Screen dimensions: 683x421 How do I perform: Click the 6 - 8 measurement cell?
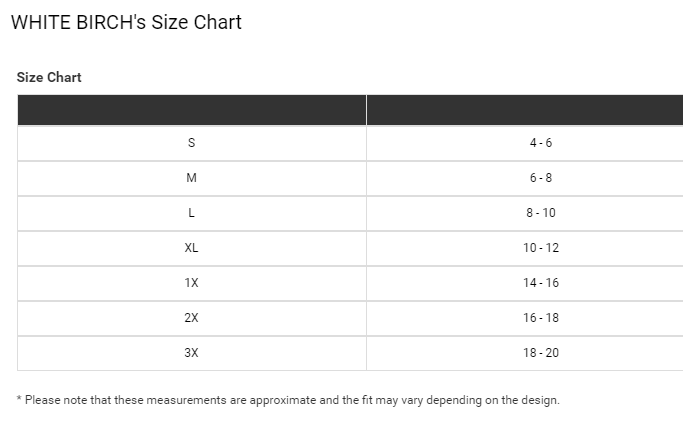coord(541,178)
